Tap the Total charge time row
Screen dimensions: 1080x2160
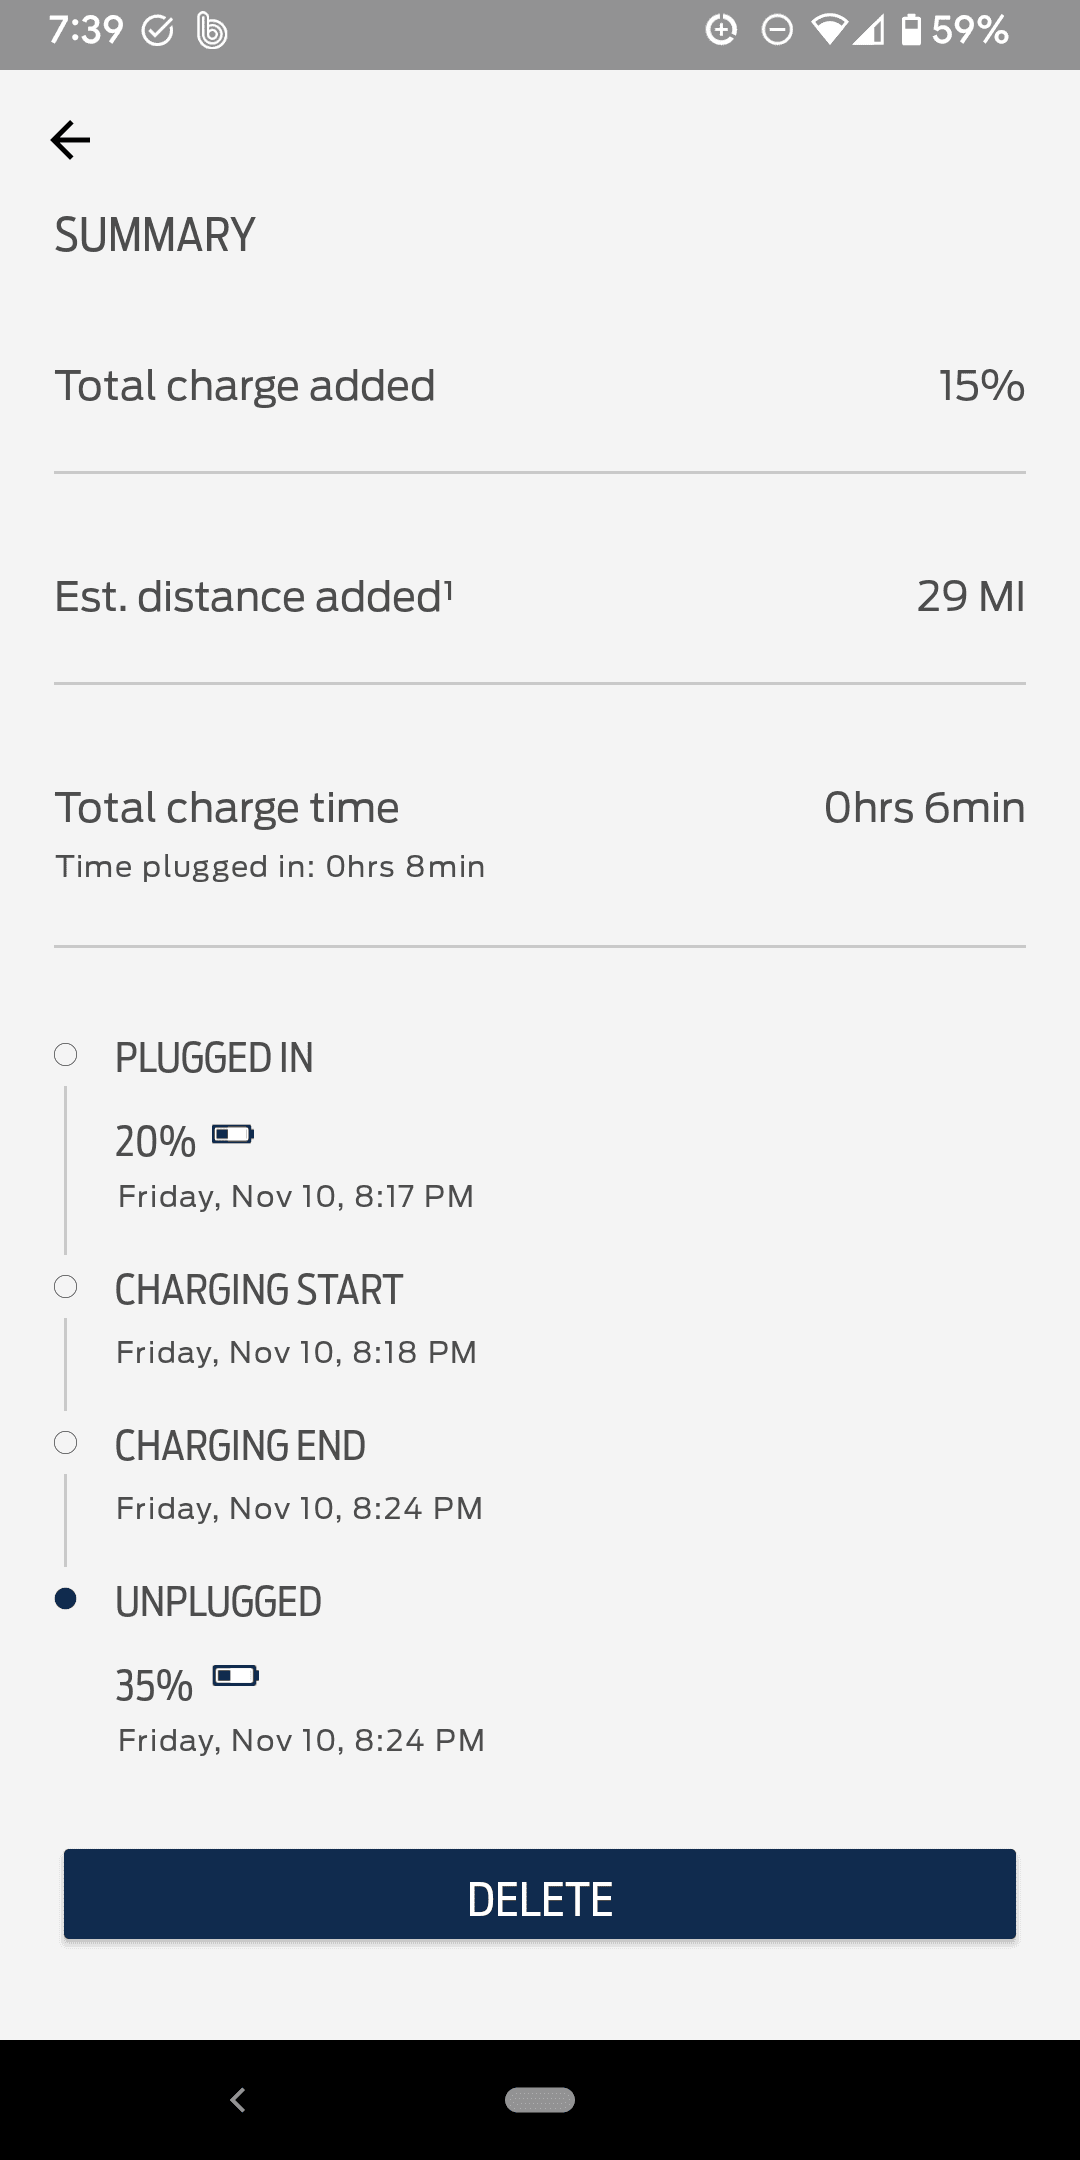pos(540,808)
